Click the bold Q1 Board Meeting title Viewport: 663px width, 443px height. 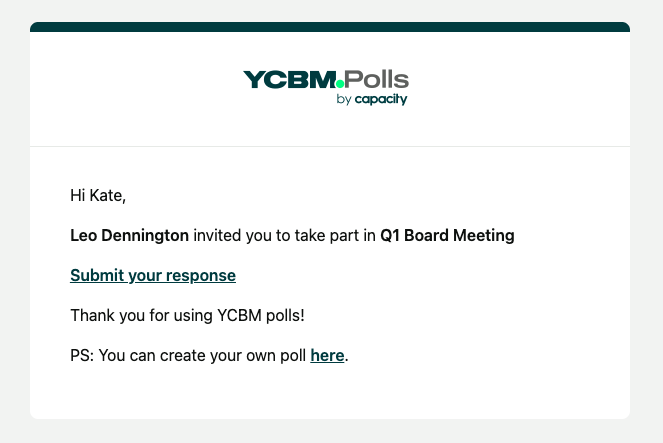[447, 236]
